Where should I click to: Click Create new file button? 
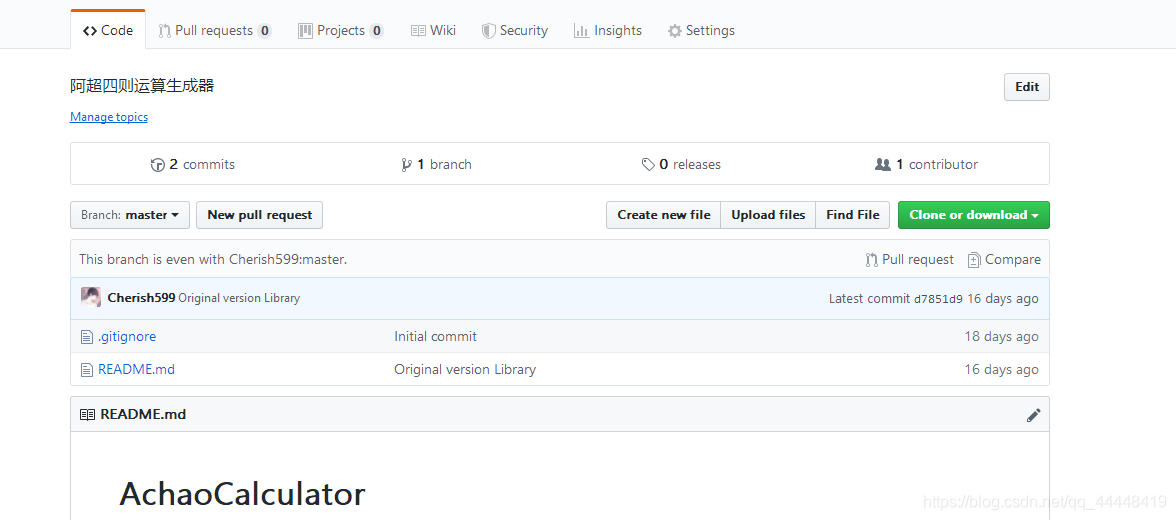point(664,215)
